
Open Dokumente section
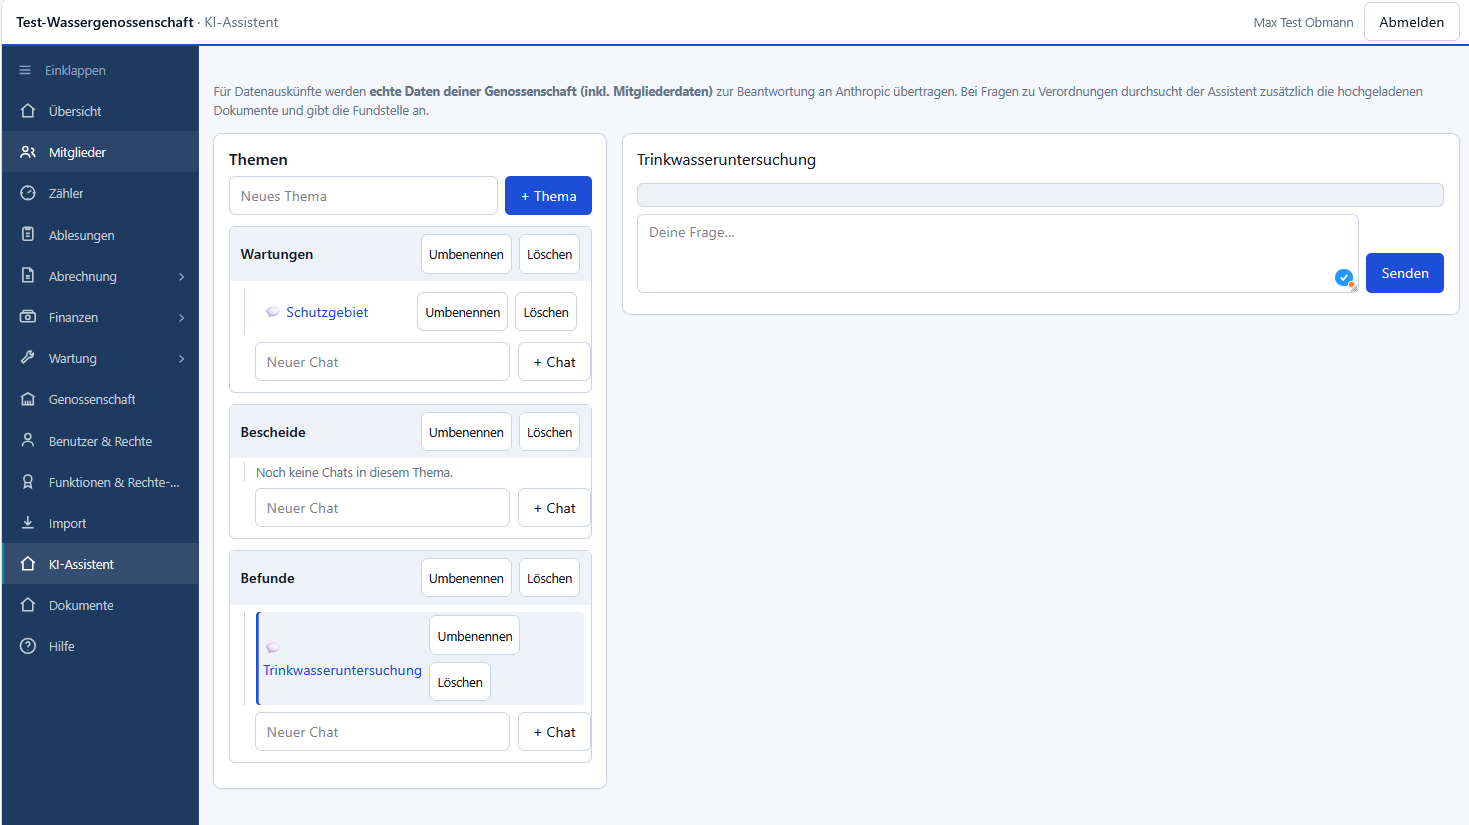[100, 605]
